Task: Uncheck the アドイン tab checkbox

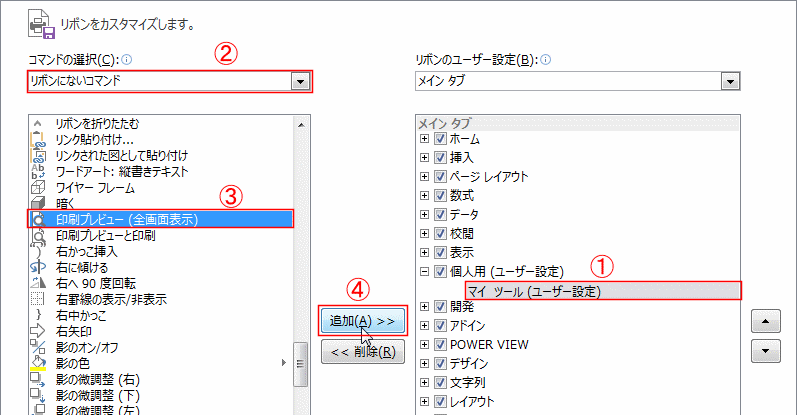Action: point(440,325)
